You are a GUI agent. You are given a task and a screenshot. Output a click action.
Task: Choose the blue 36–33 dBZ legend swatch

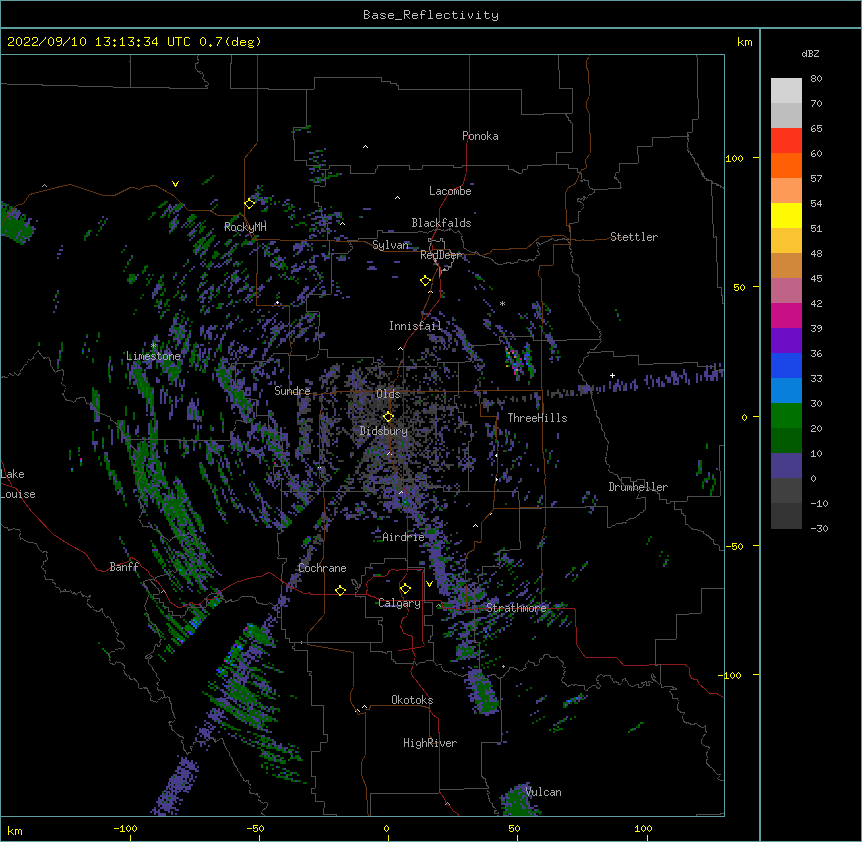786,366
